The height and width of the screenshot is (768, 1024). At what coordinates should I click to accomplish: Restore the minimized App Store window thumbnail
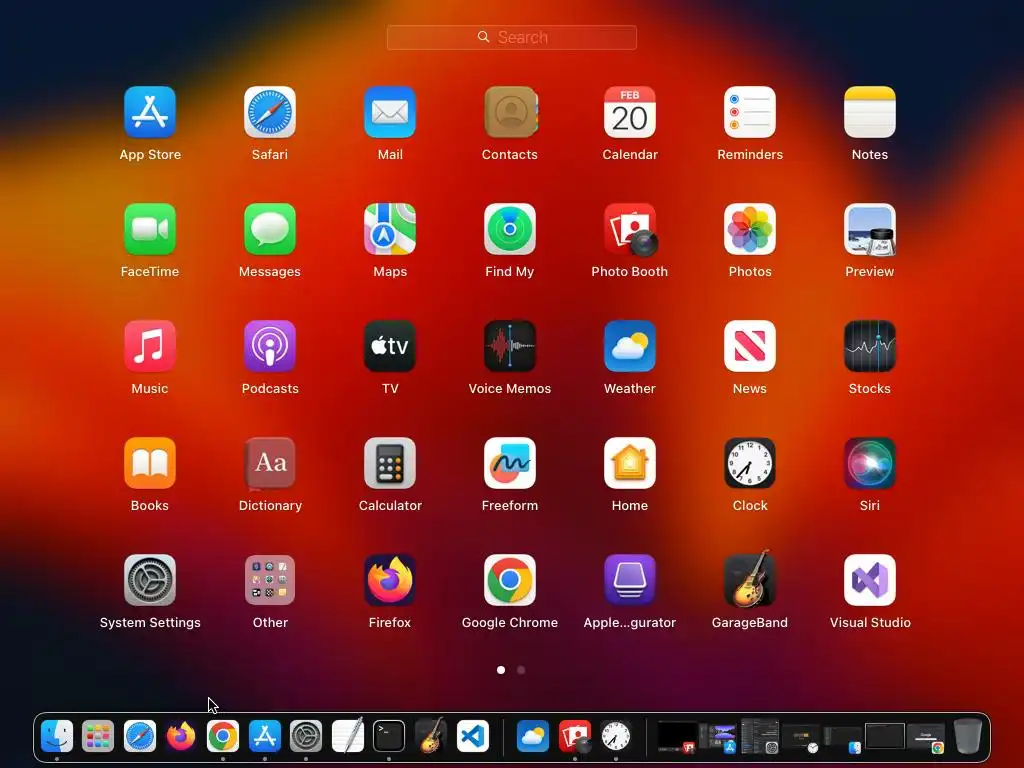tap(718, 737)
